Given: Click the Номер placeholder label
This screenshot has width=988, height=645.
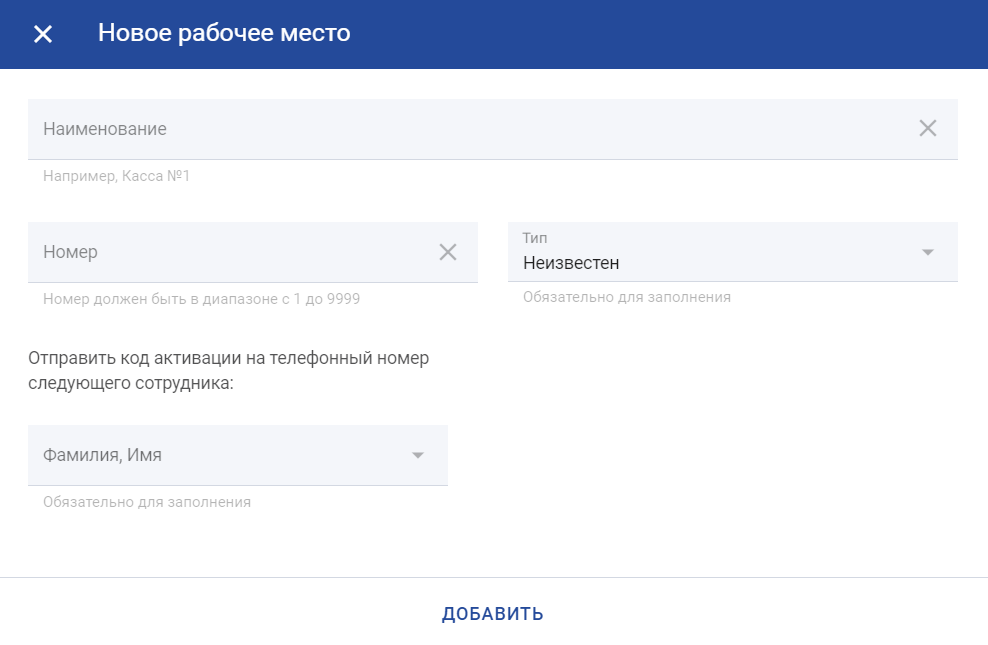Looking at the screenshot, I should (70, 252).
